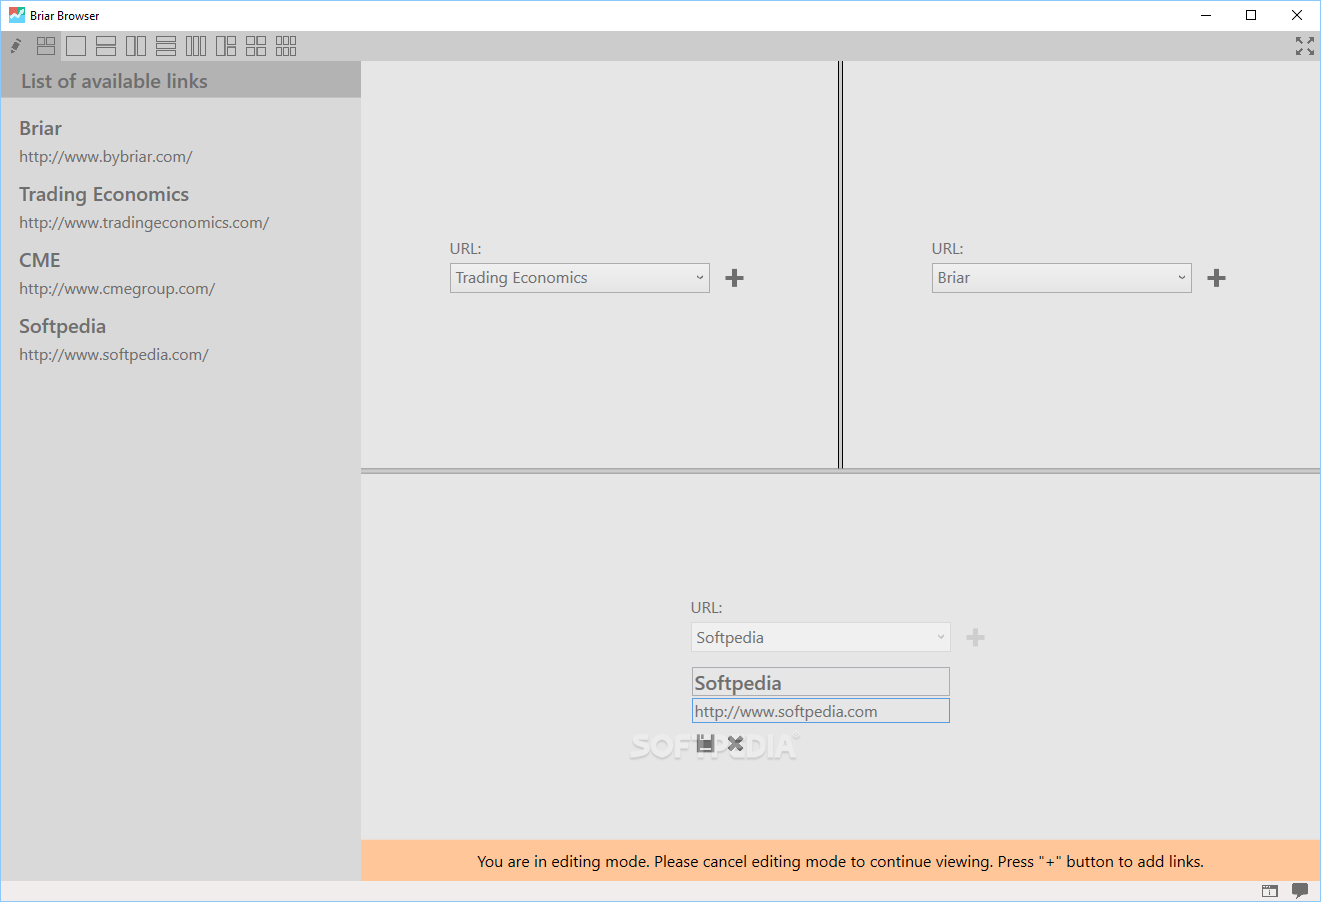This screenshot has width=1321, height=902.
Task: Open the Briar link in the list
Action: (x=41, y=128)
